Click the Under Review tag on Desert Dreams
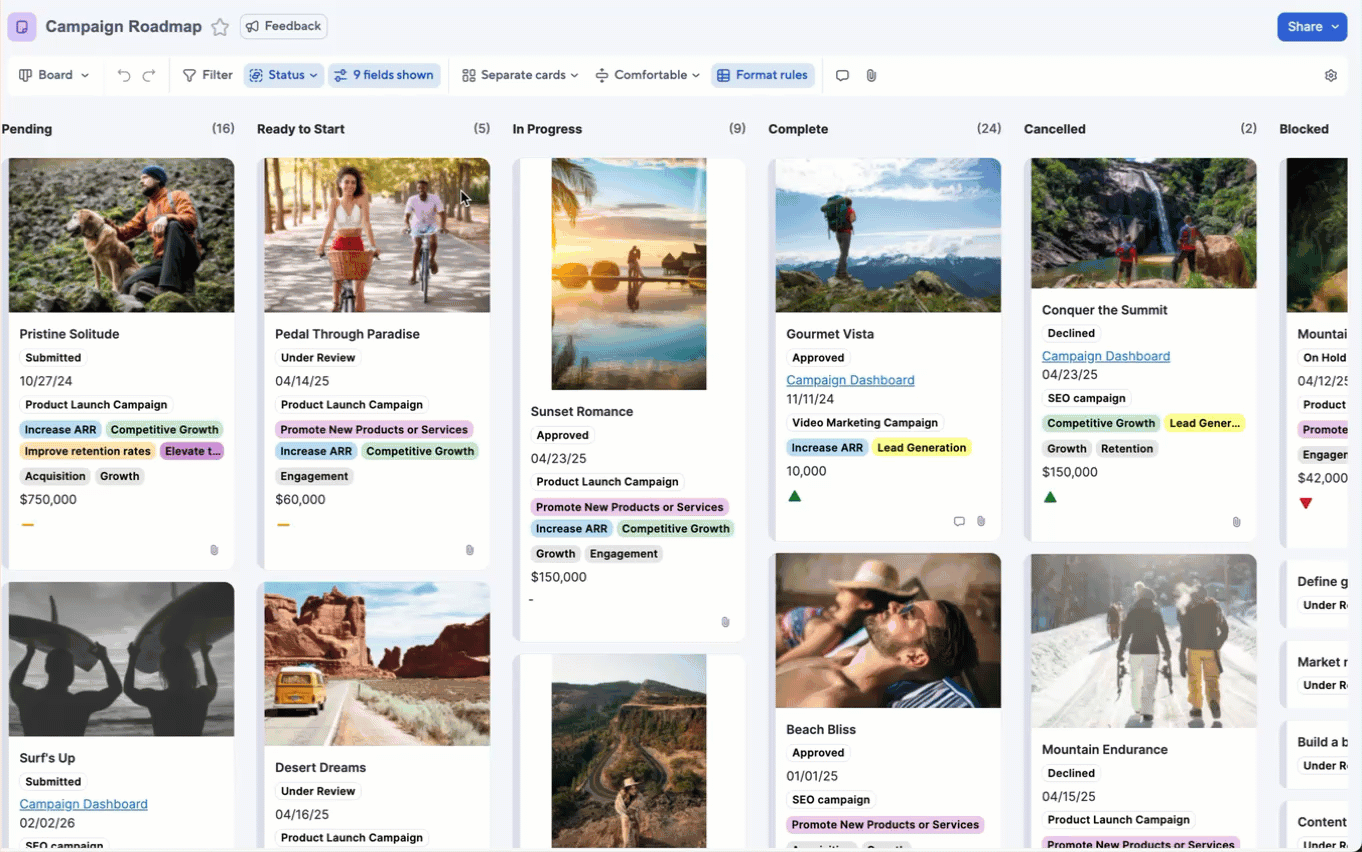Viewport: 1362px width, 852px height. pyautogui.click(x=318, y=792)
